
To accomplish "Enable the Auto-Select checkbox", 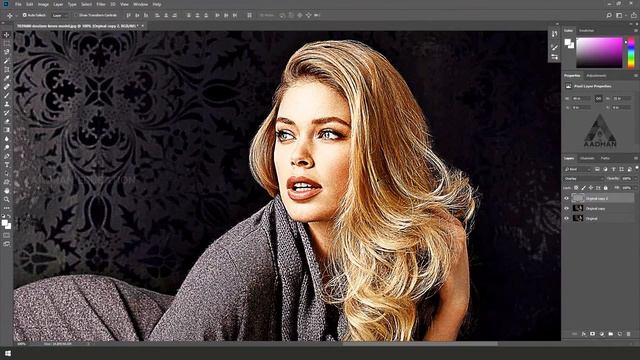I will 24,15.
